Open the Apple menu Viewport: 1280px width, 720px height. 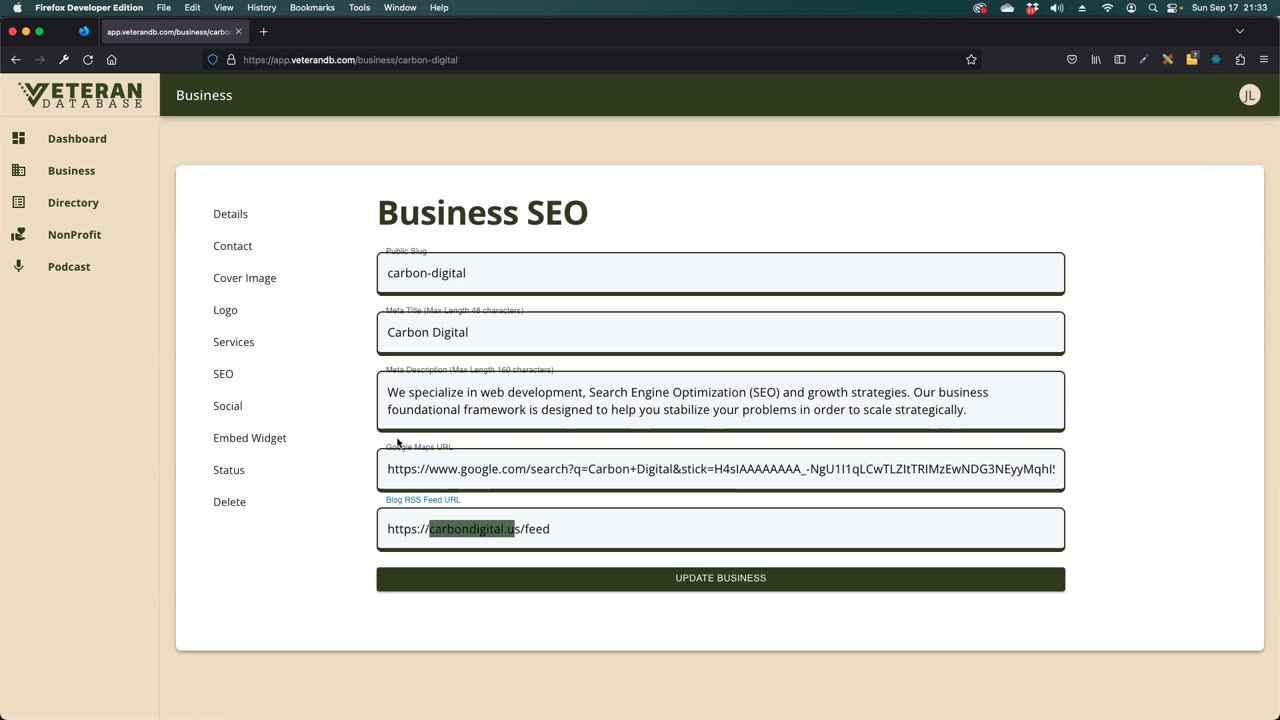pos(17,8)
